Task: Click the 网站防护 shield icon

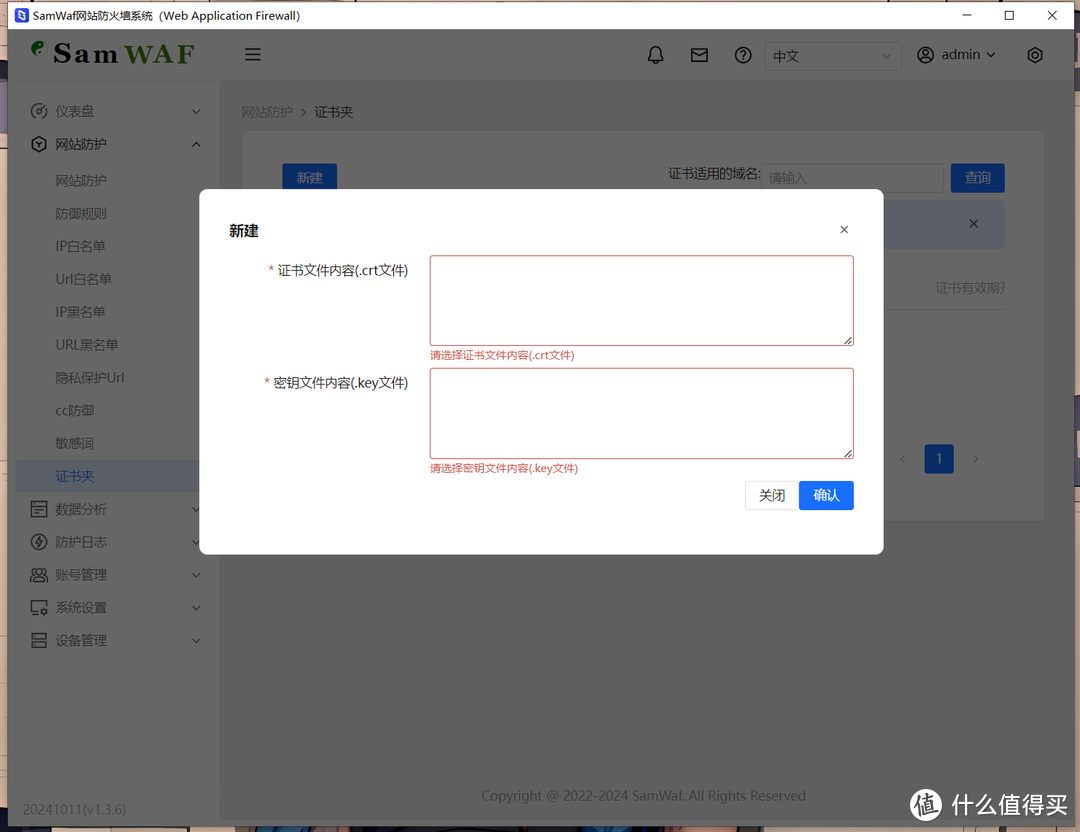Action: click(37, 144)
